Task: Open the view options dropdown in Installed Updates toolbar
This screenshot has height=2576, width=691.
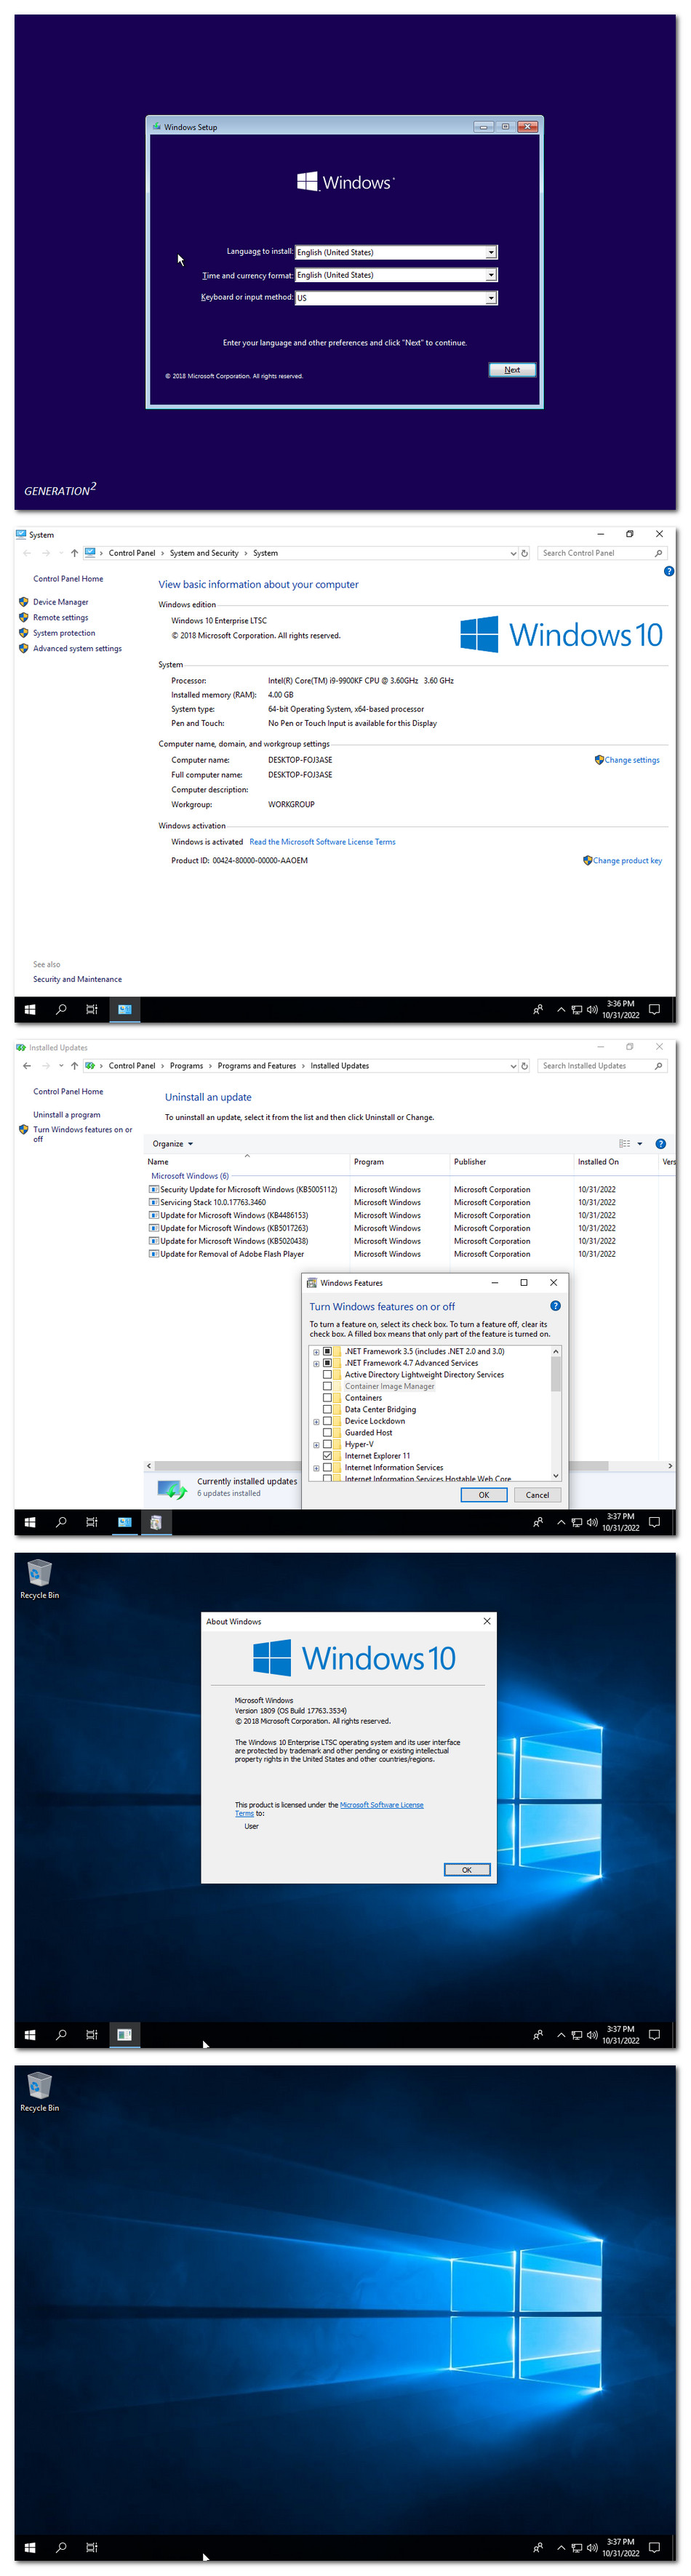Action: pos(640,1144)
